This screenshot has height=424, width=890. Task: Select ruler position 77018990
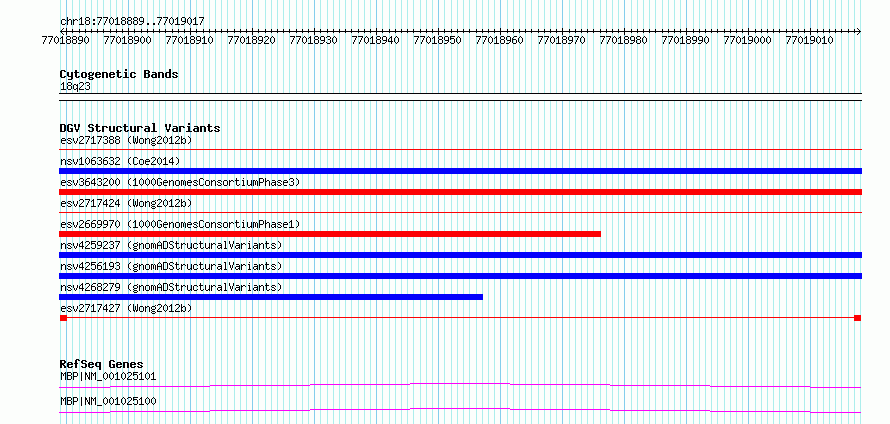click(x=685, y=40)
